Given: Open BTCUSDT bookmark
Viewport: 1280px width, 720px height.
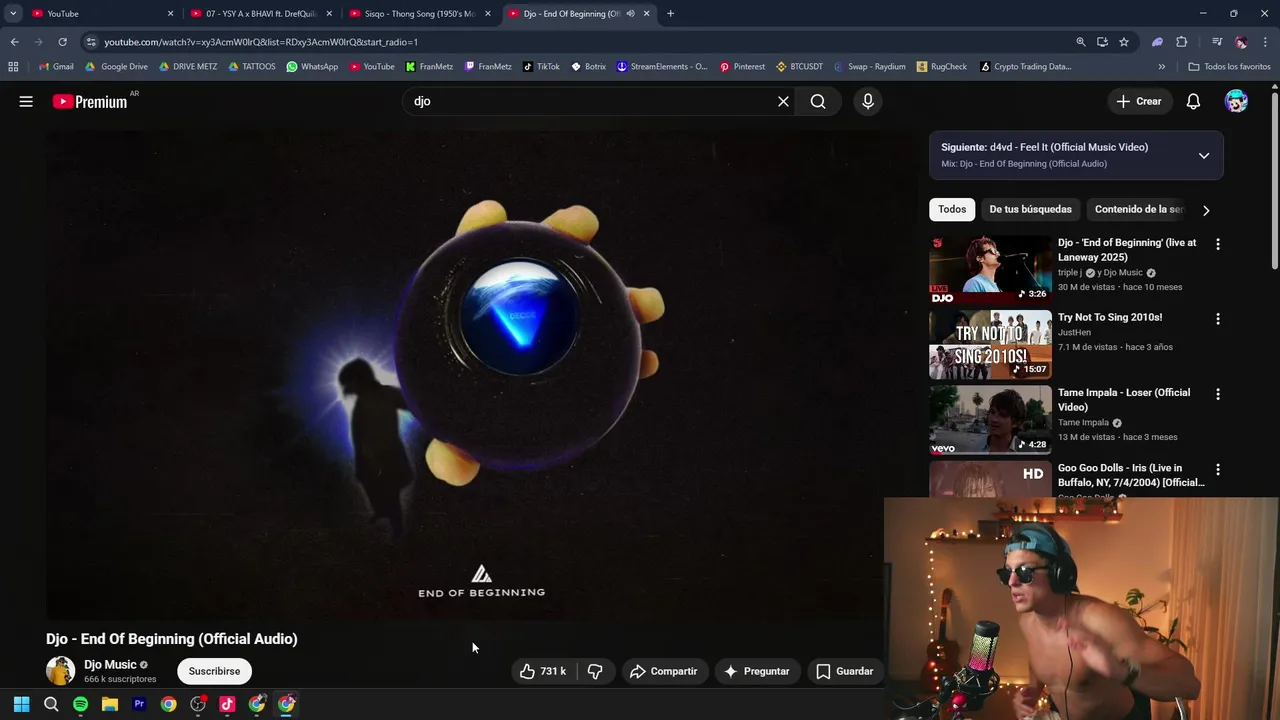Looking at the screenshot, I should [x=799, y=67].
